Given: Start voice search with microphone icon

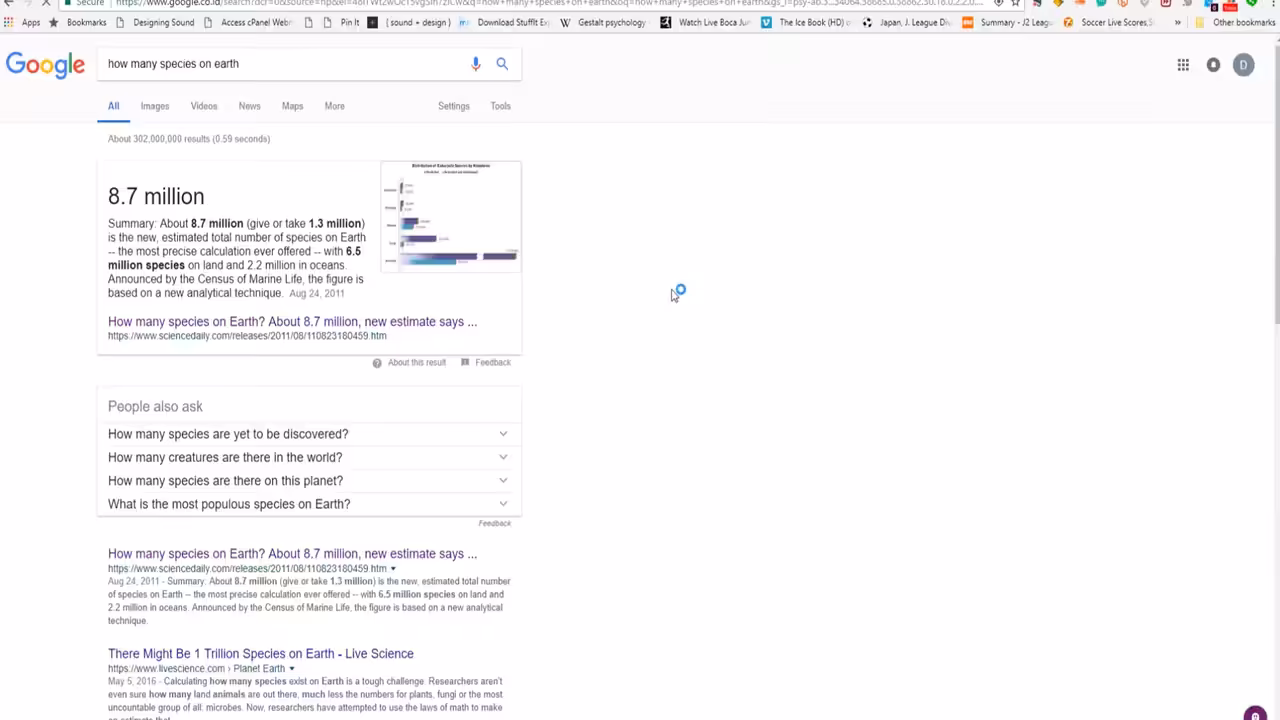Looking at the screenshot, I should coord(476,64).
